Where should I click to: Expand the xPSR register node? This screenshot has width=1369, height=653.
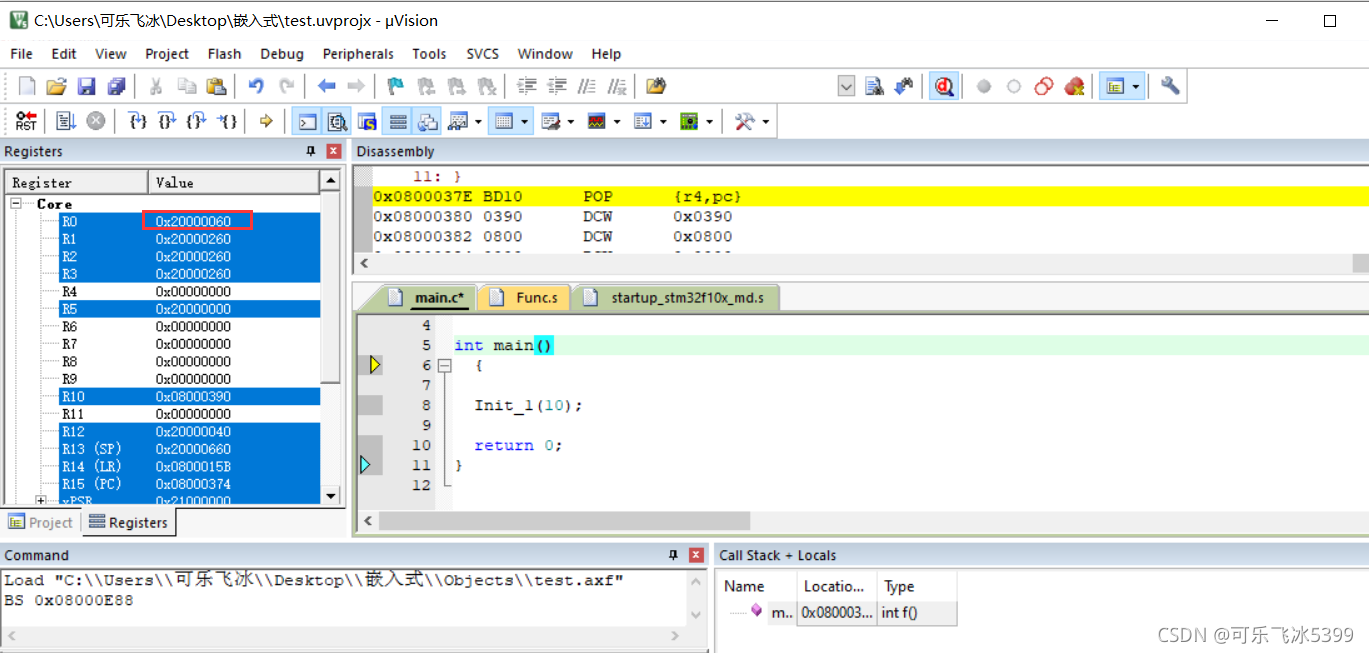coord(41,500)
